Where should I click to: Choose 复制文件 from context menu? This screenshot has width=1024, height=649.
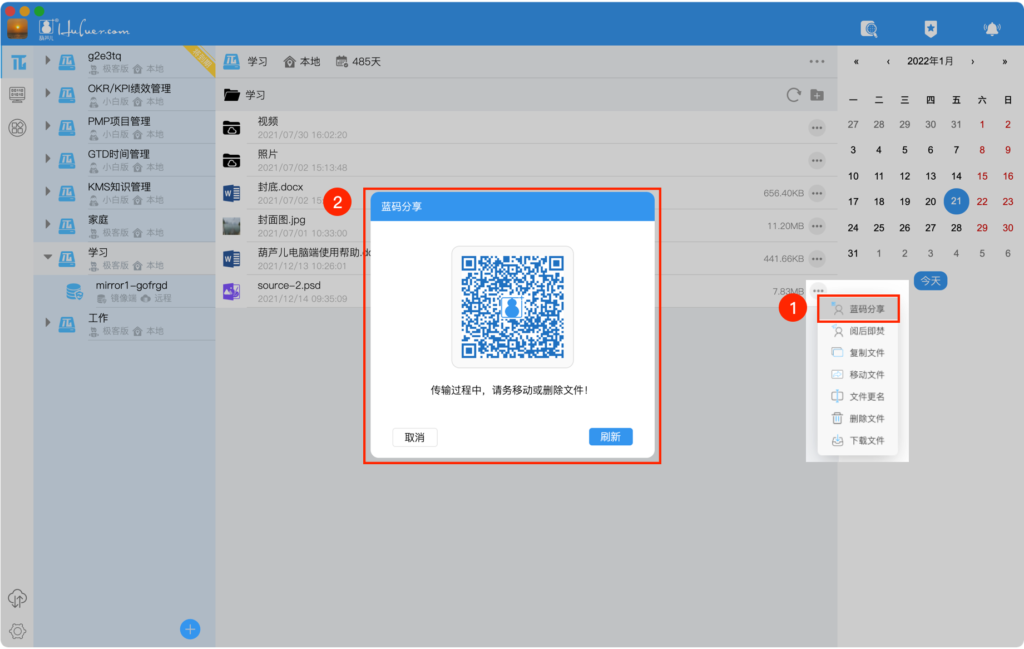[x=858, y=353]
